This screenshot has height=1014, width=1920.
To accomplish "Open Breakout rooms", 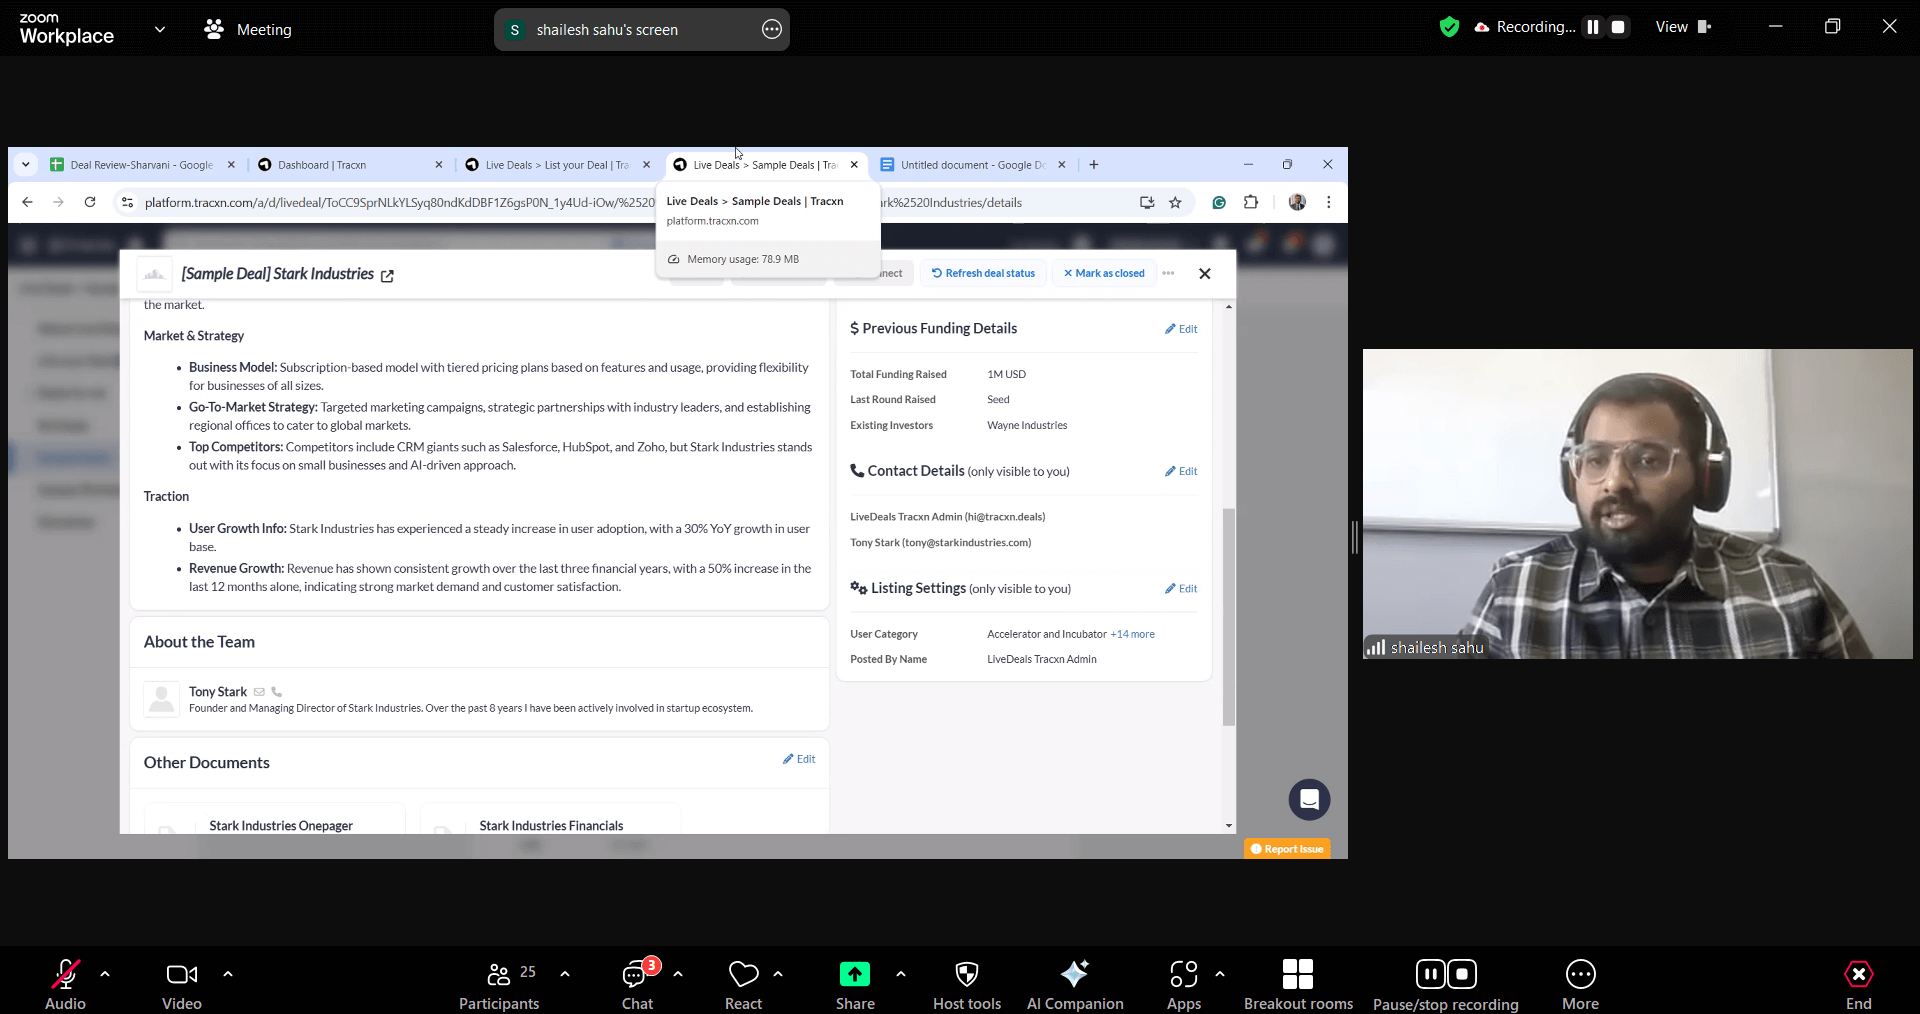I will click(1297, 975).
